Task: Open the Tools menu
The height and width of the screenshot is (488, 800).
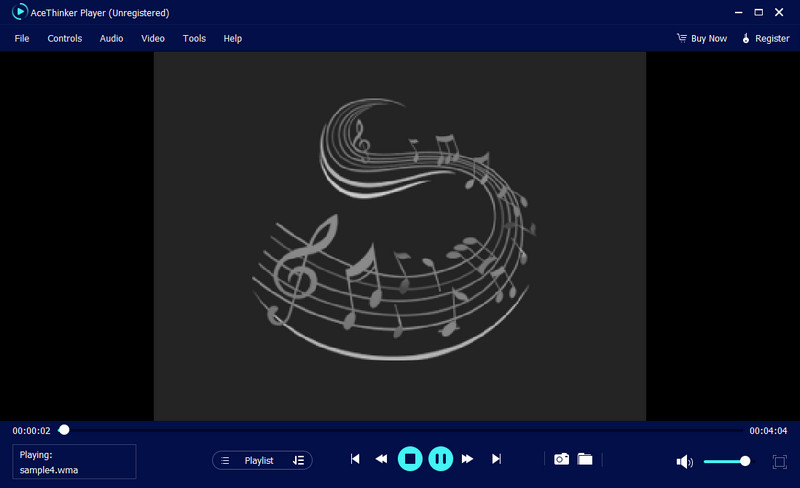Action: coord(194,38)
